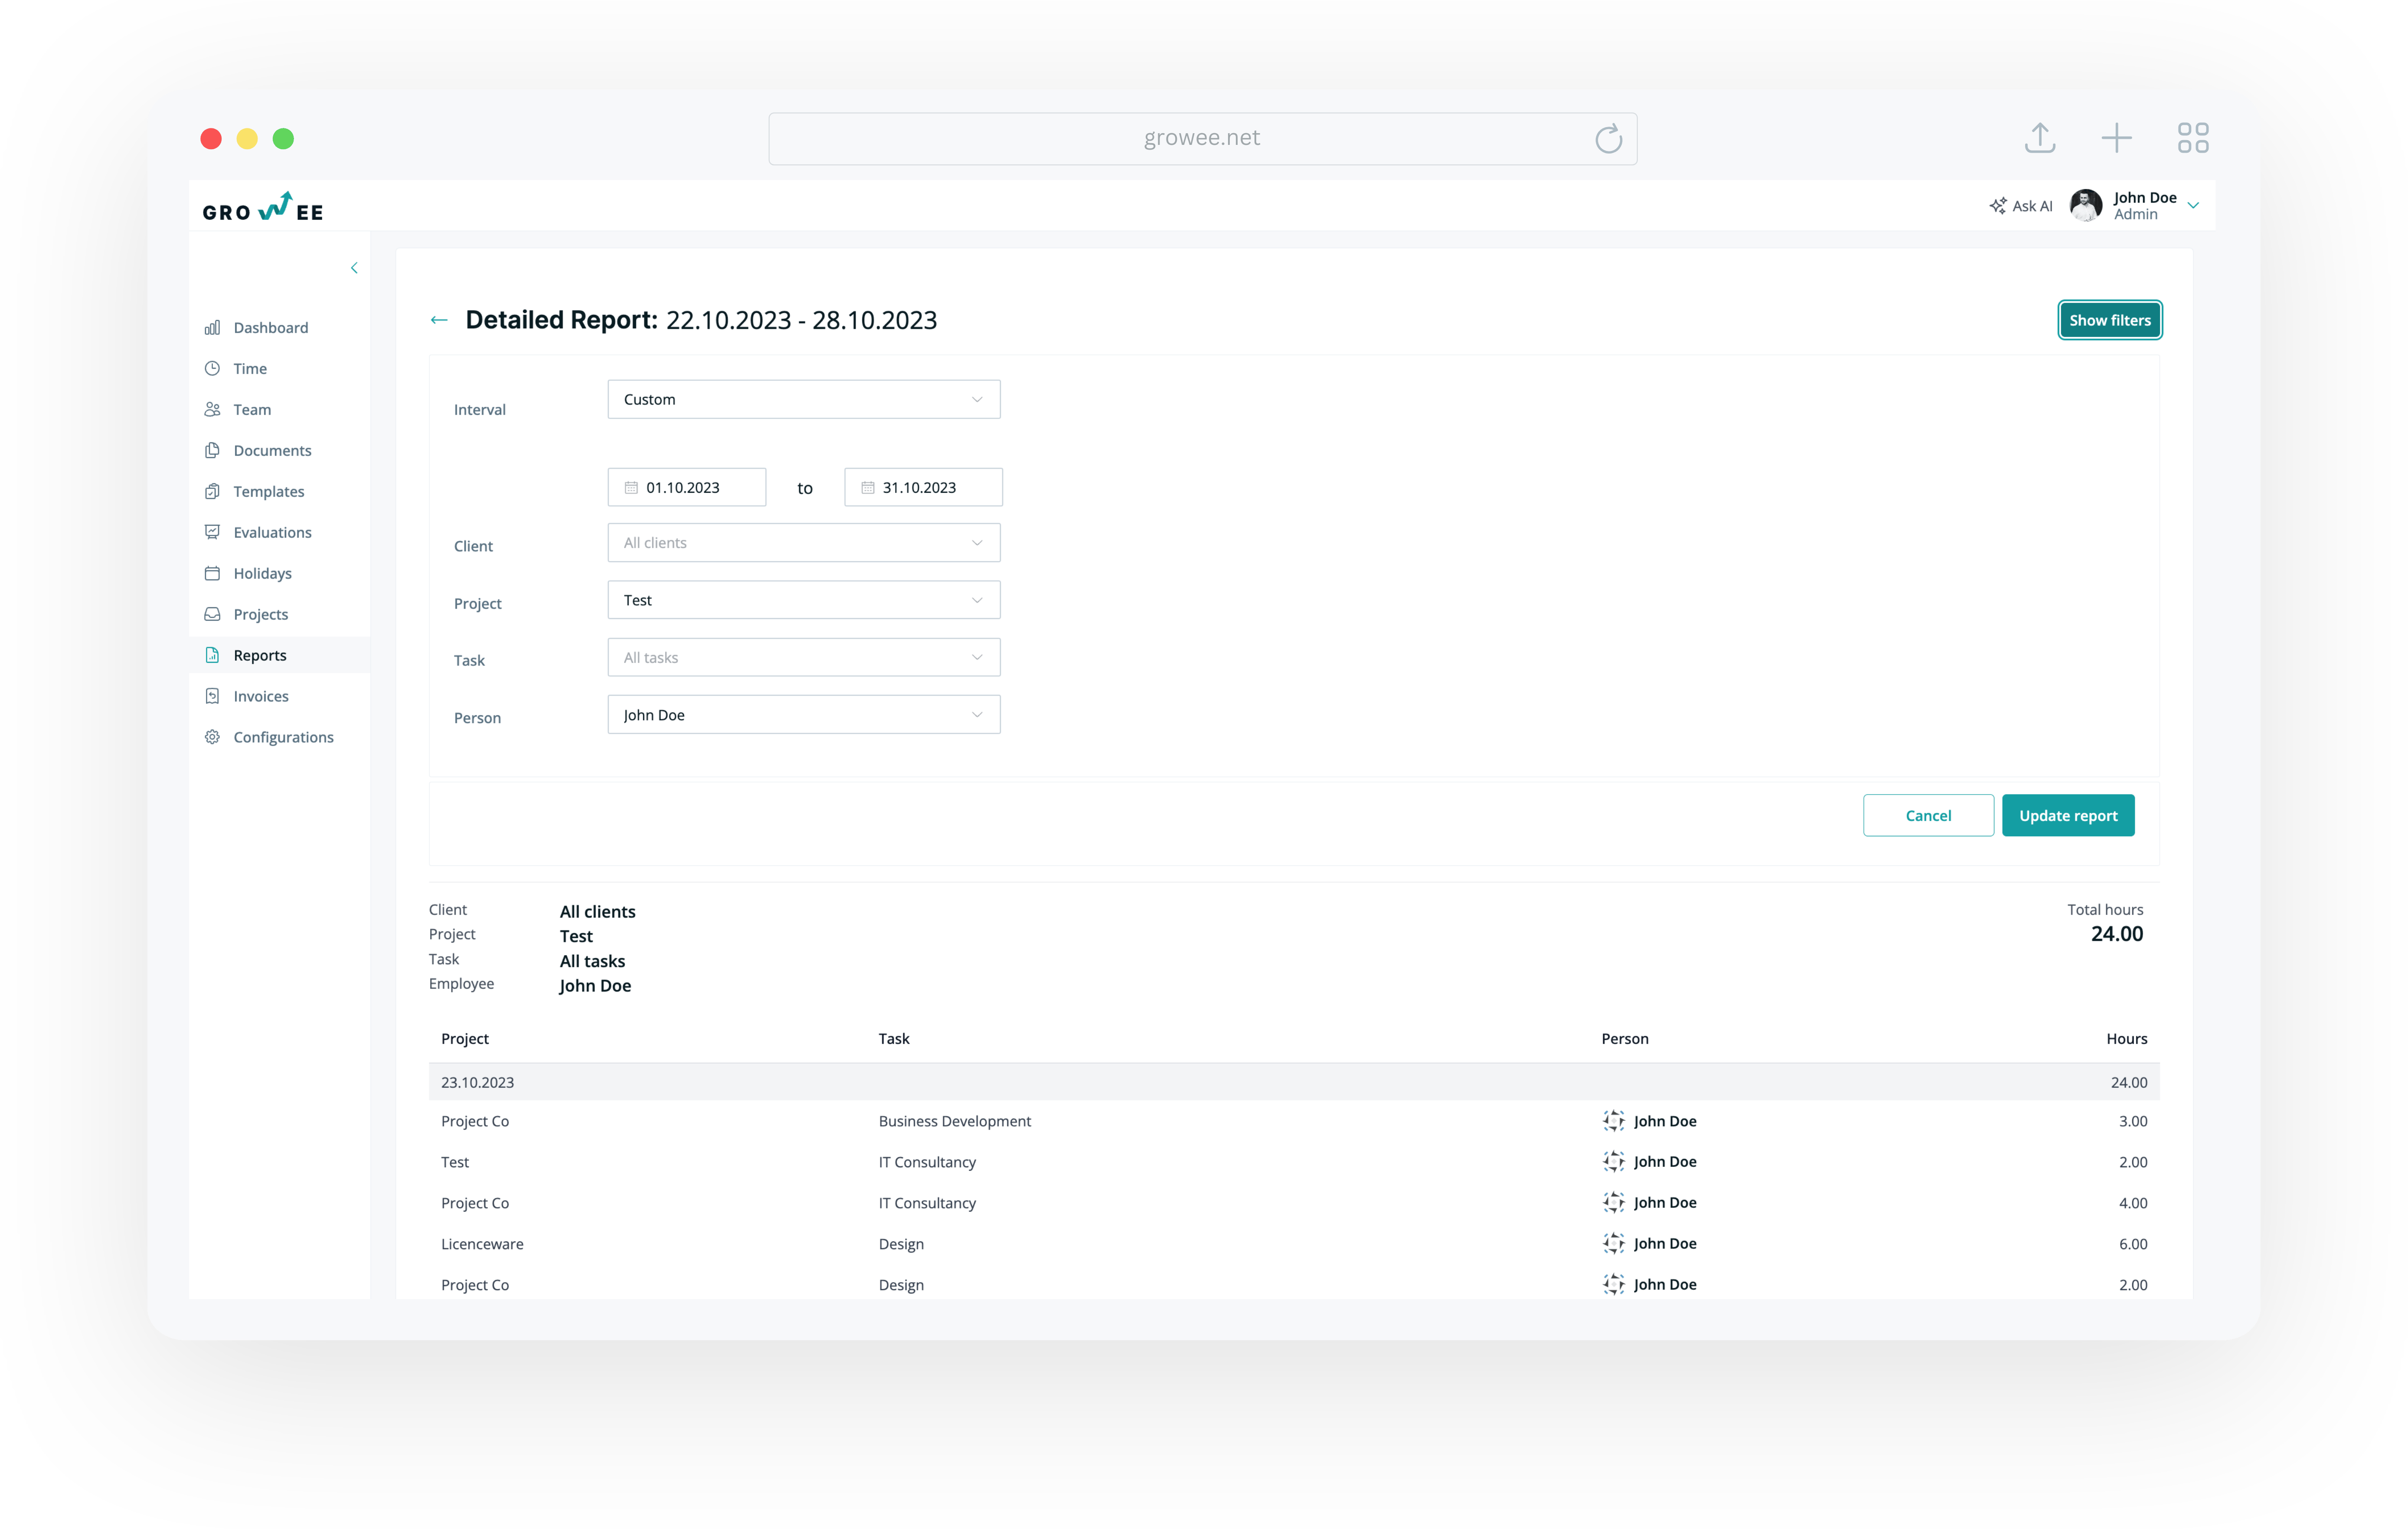The height and width of the screenshot is (1529, 2408).
Task: Click the Person column header
Action: click(x=1625, y=1039)
